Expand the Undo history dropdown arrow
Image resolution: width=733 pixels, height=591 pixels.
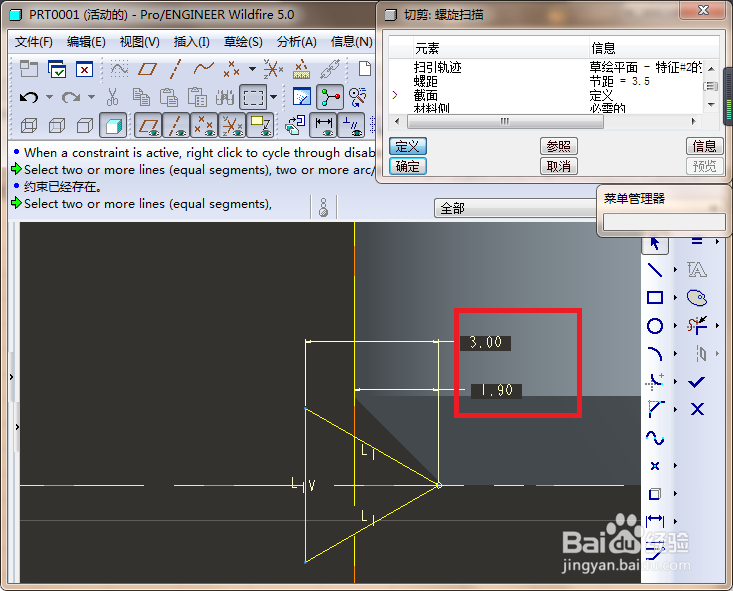49,97
